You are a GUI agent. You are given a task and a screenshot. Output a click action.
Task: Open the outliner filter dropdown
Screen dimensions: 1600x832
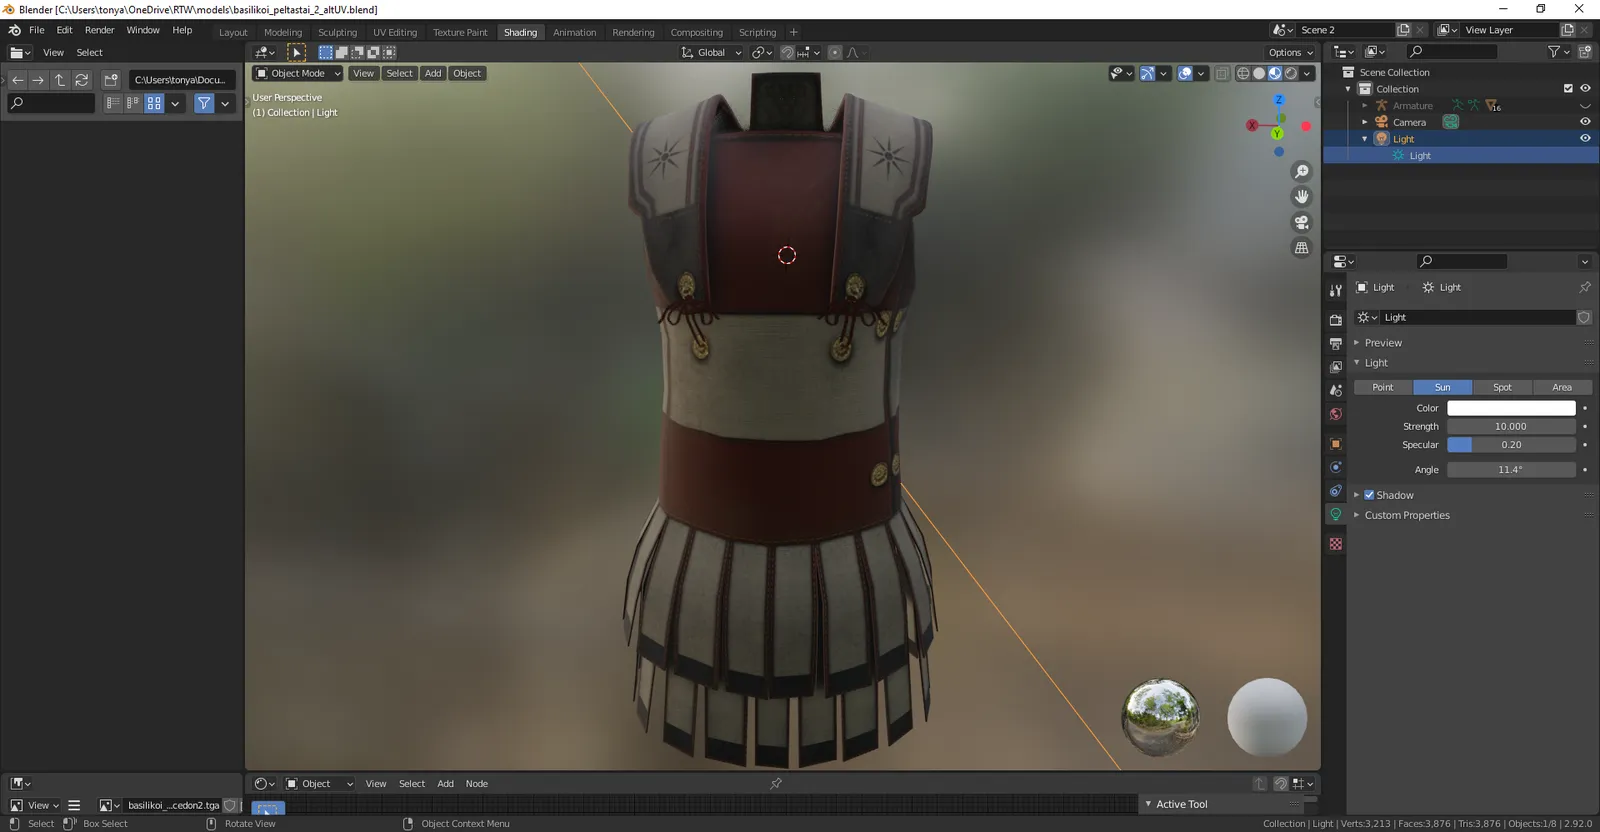point(1558,51)
